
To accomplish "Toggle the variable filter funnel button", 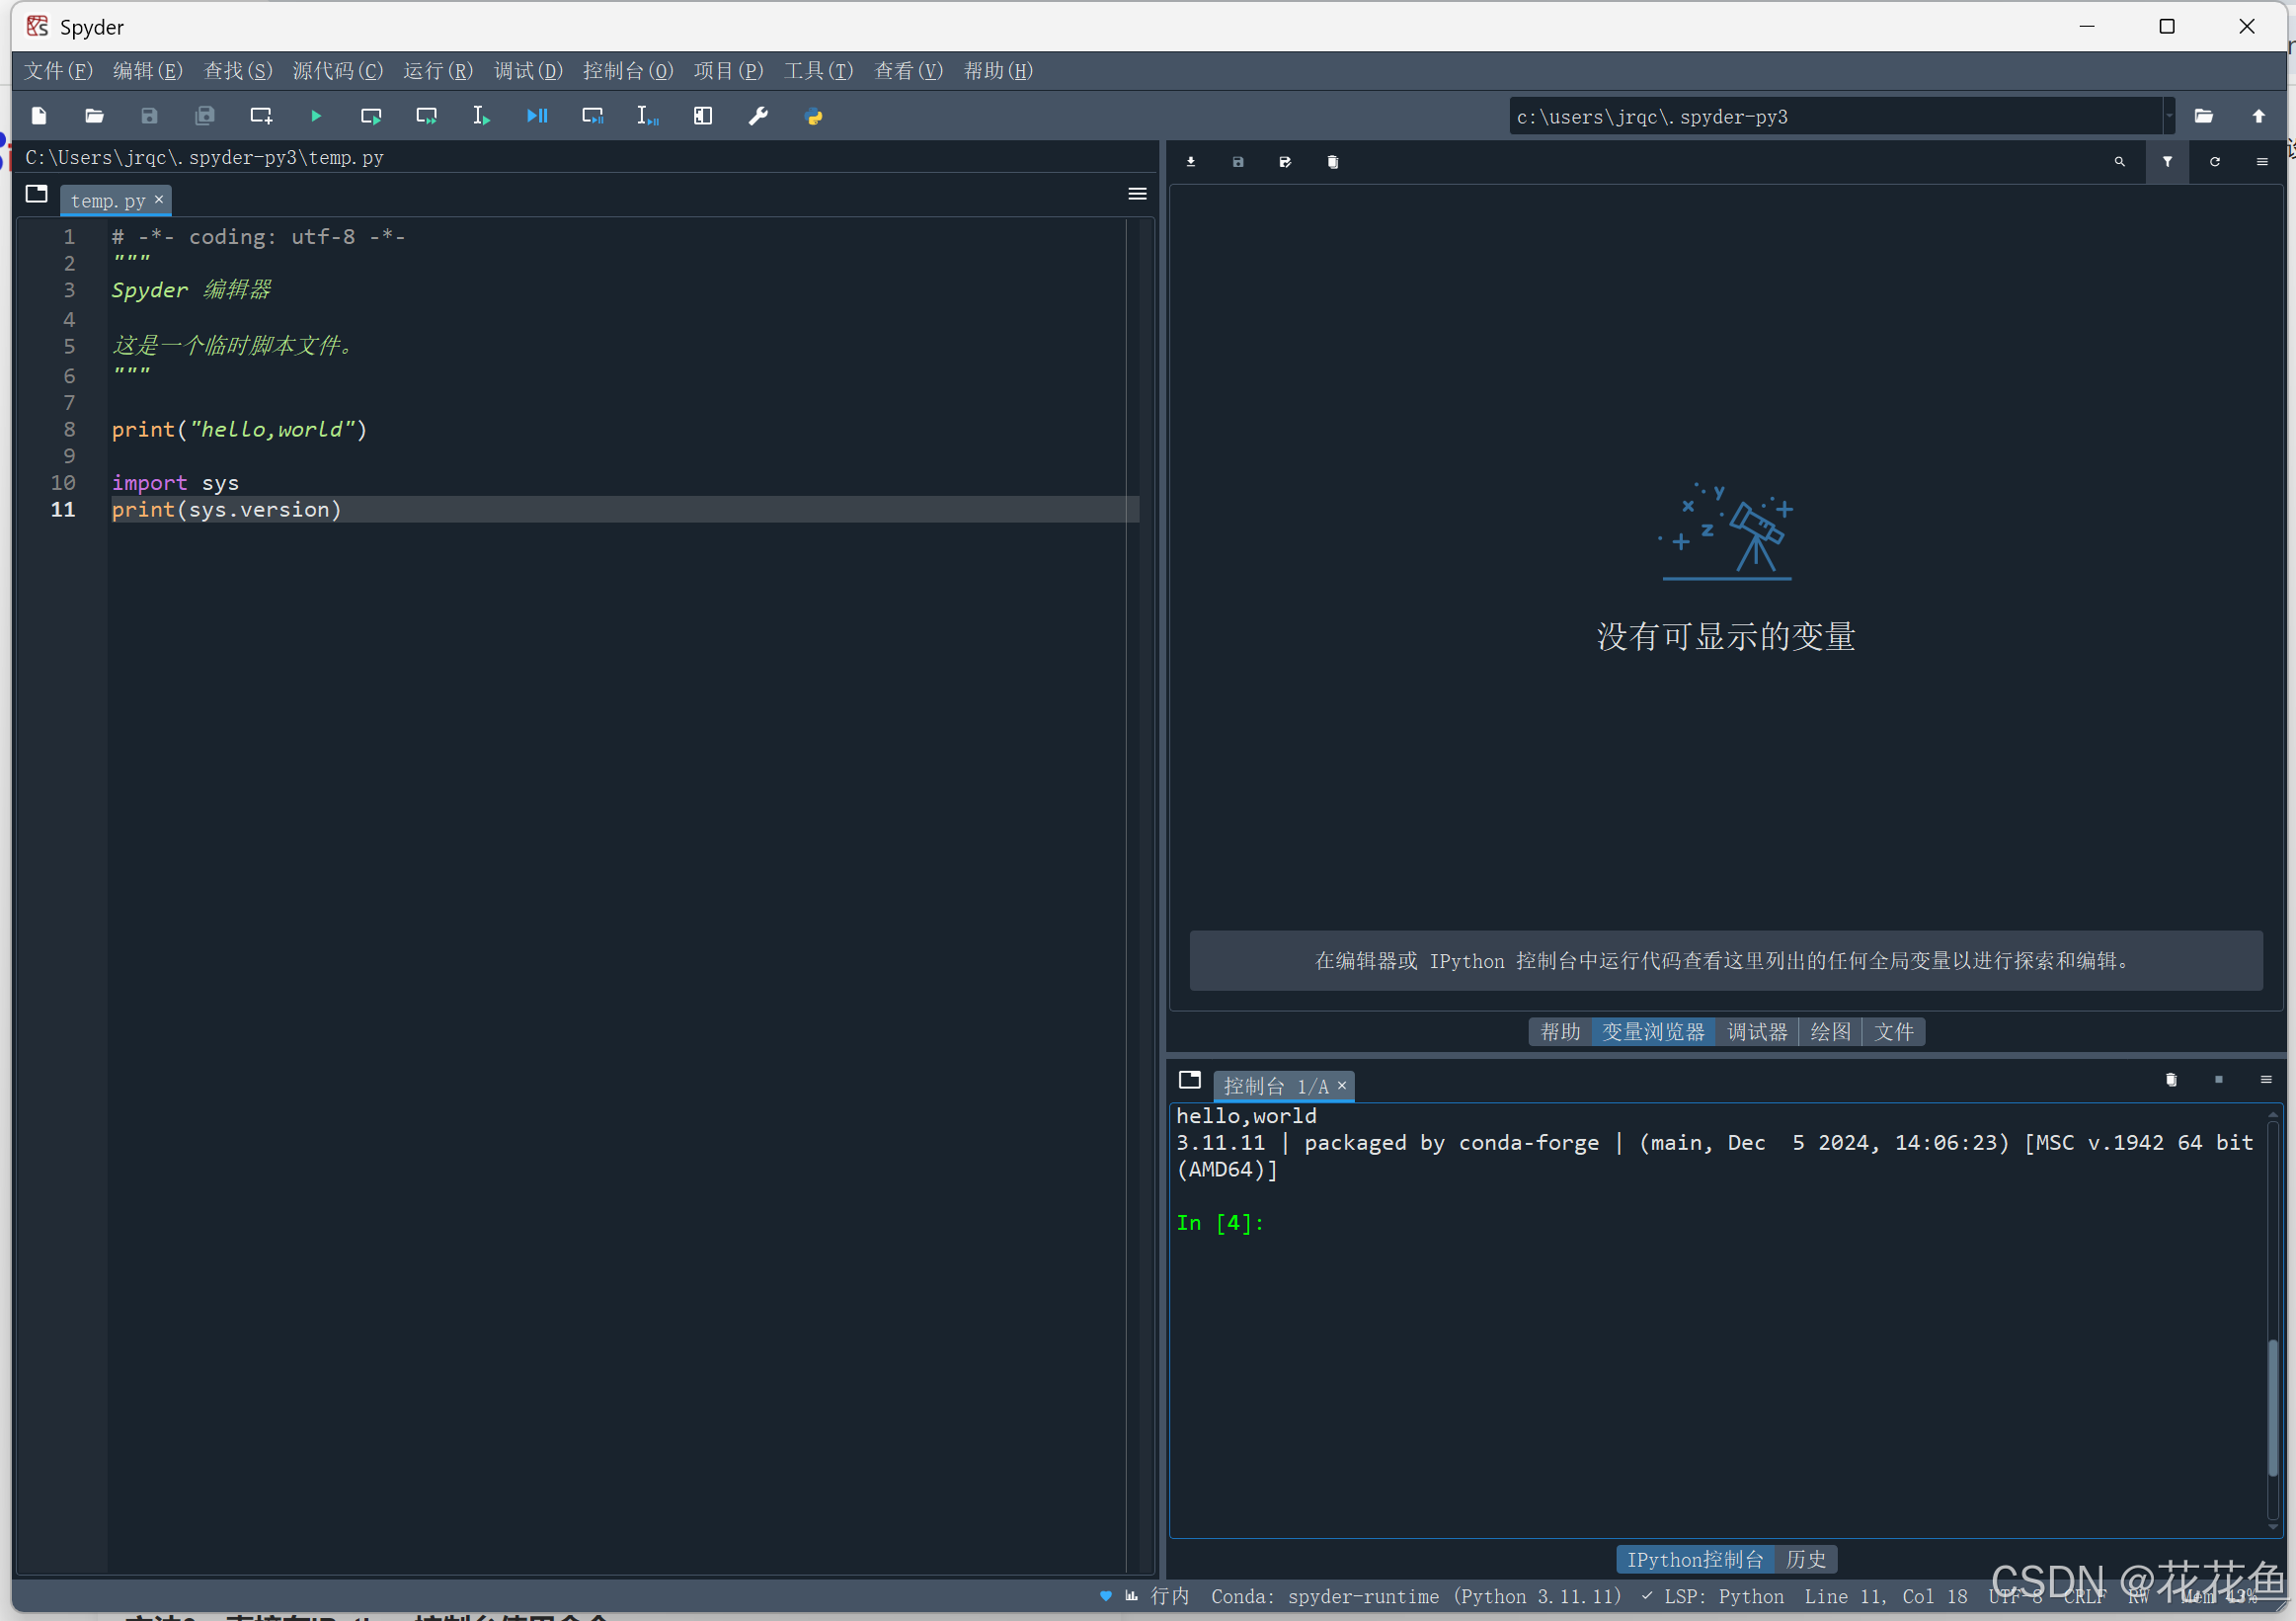I will (2167, 162).
